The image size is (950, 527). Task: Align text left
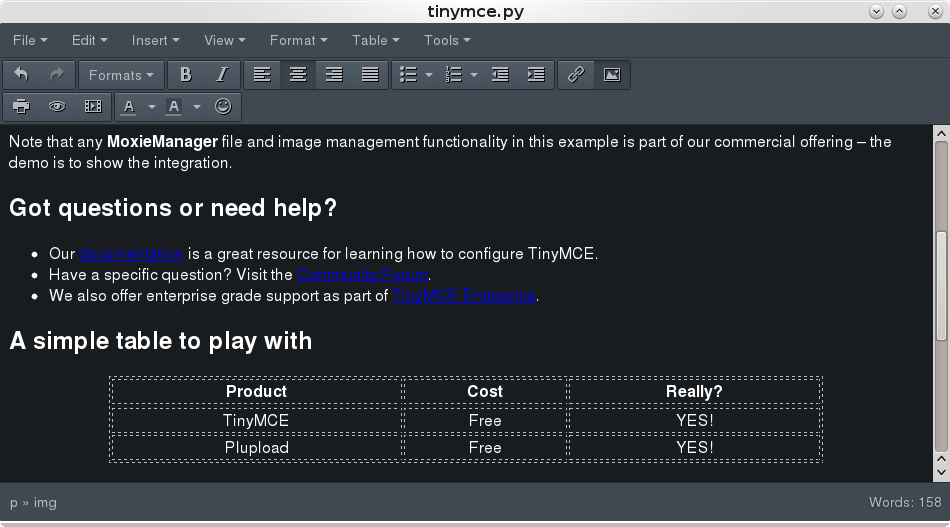pos(262,75)
